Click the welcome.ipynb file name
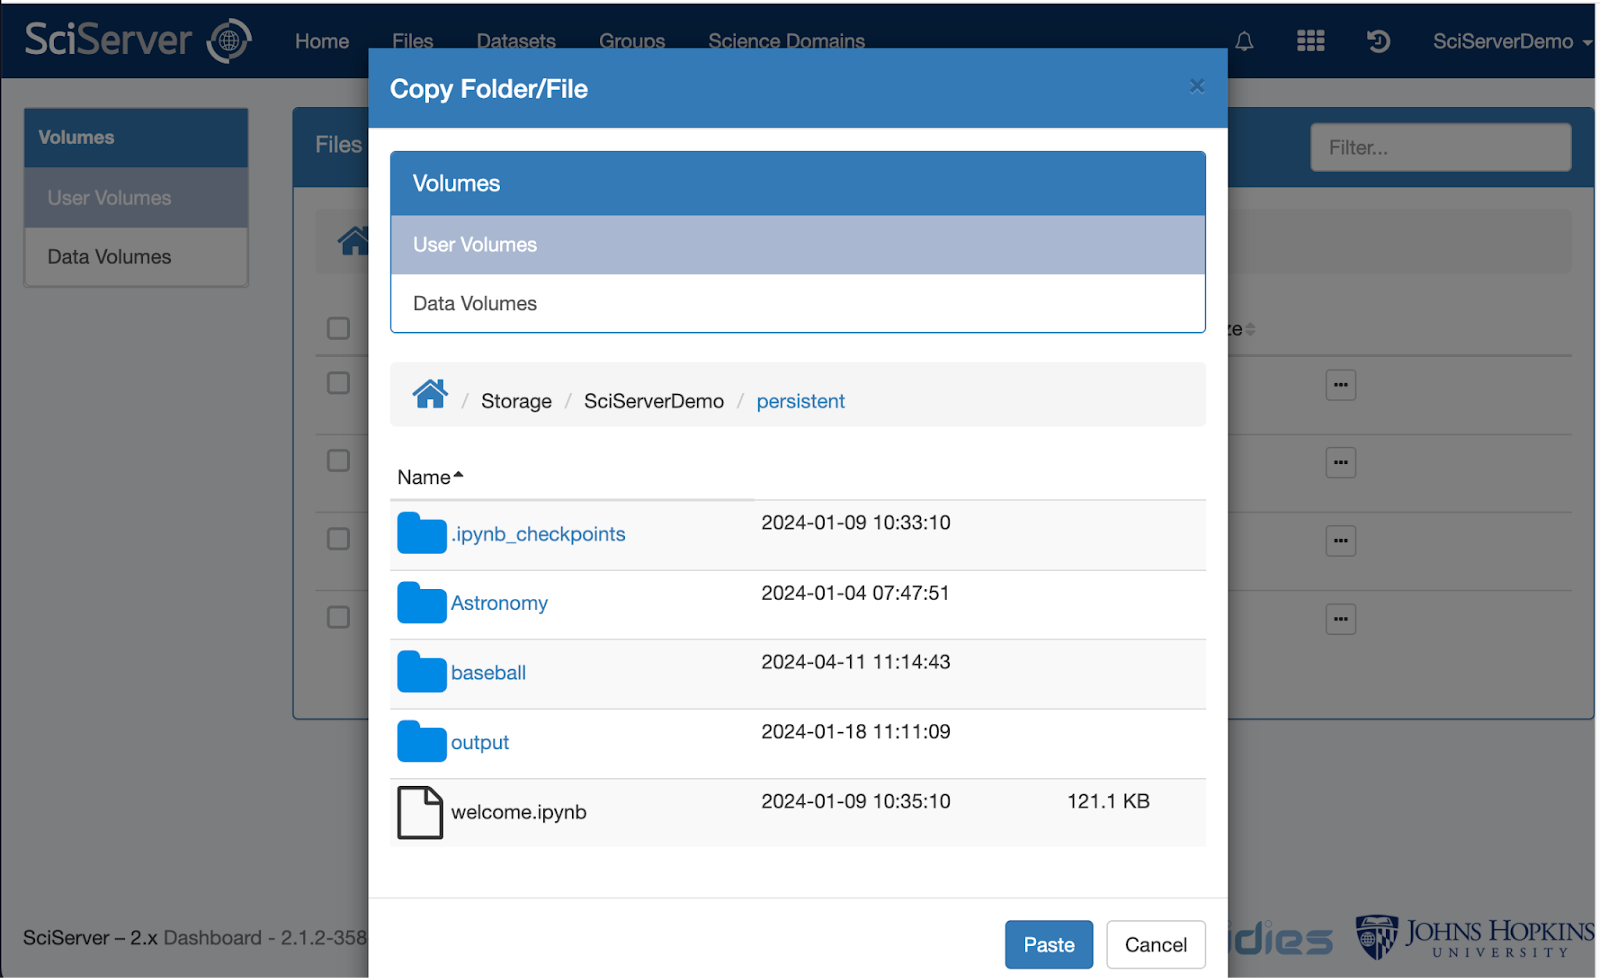This screenshot has height=978, width=1600. (518, 812)
